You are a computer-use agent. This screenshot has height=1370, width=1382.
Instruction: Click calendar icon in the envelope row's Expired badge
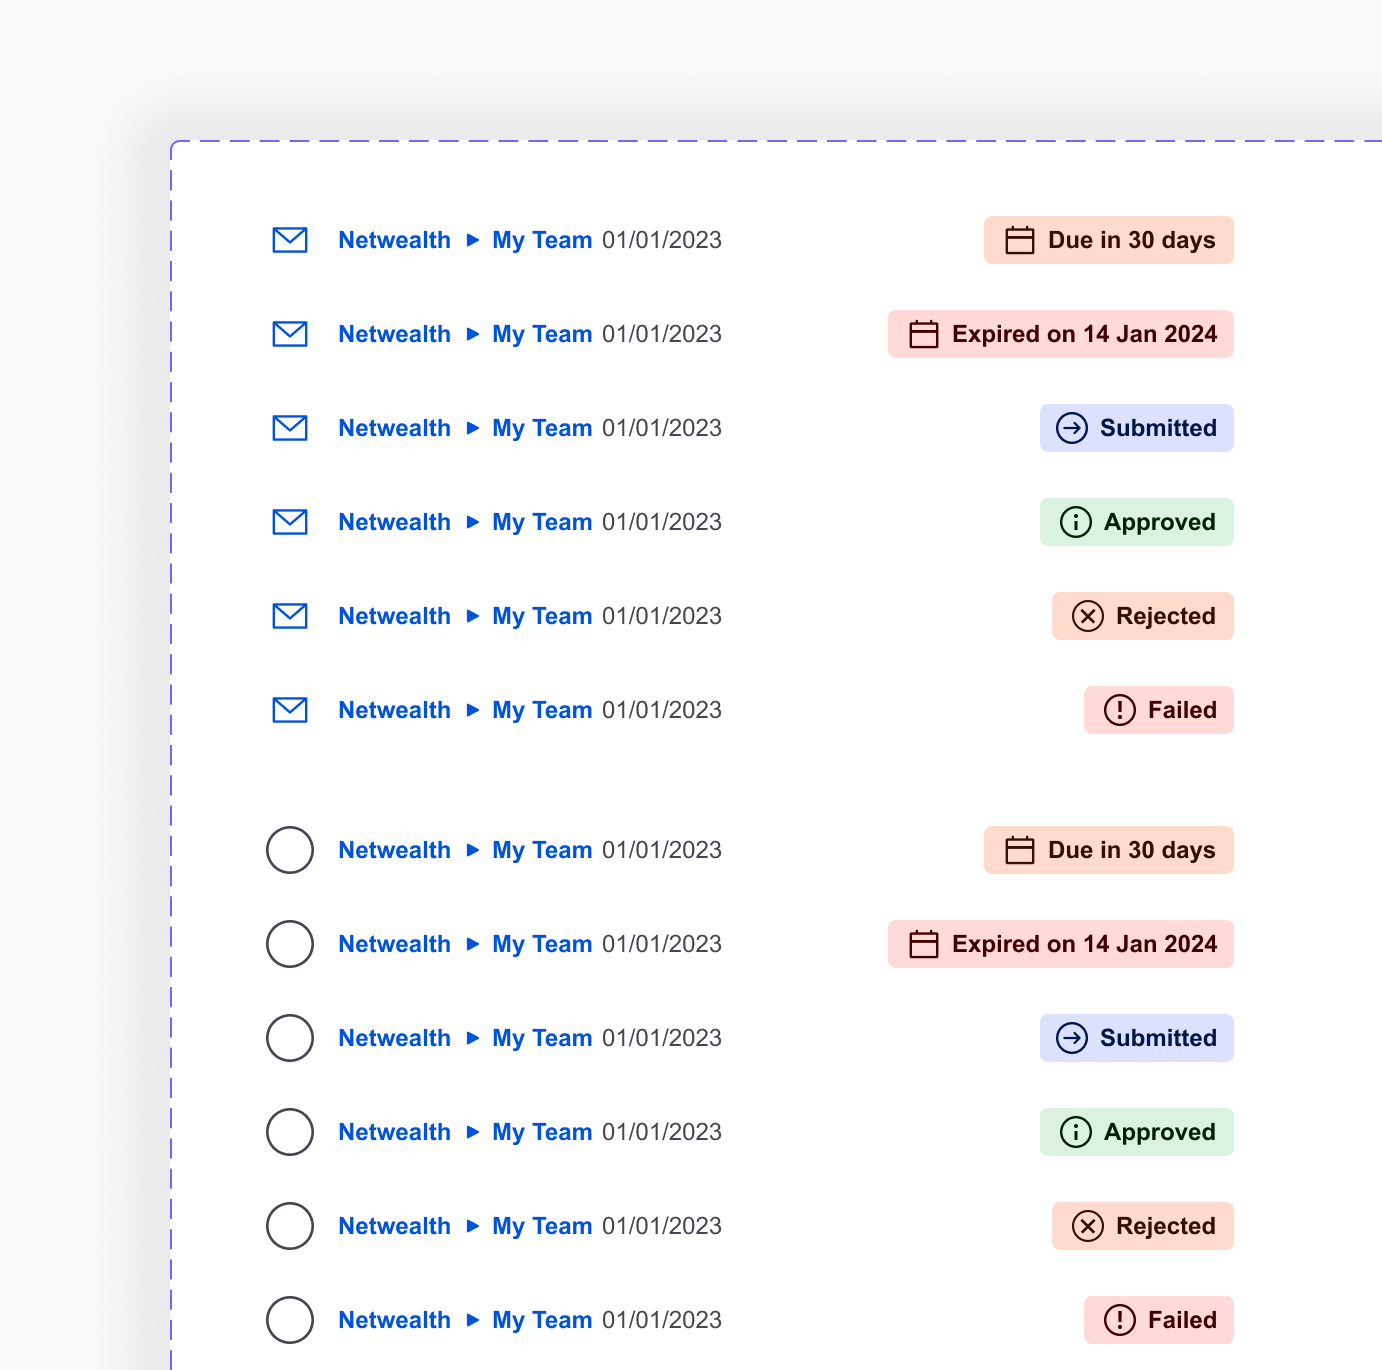923,334
